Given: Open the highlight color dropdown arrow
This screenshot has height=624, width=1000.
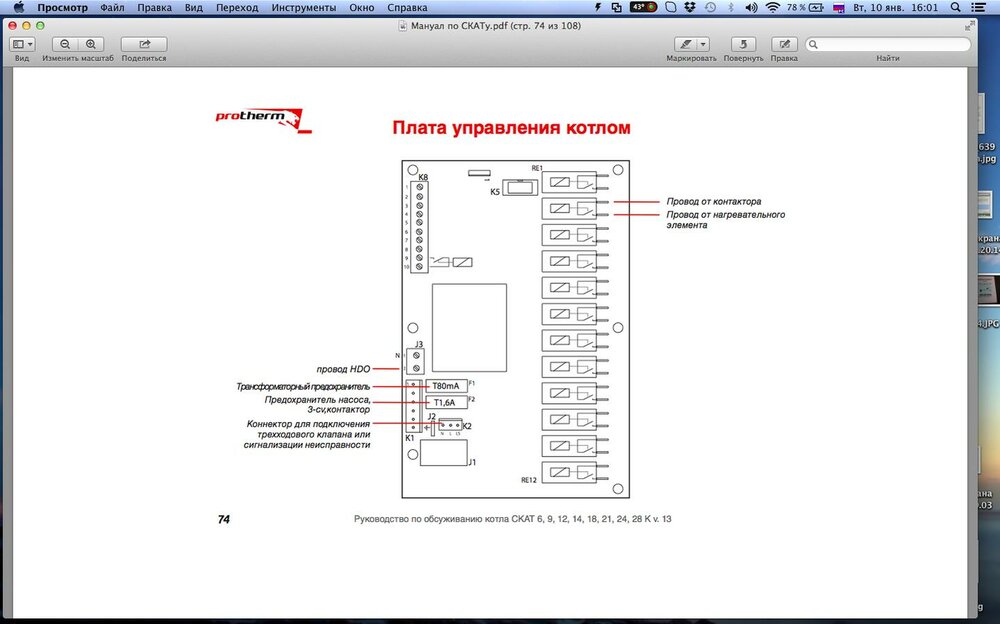Looking at the screenshot, I should tap(703, 44).
